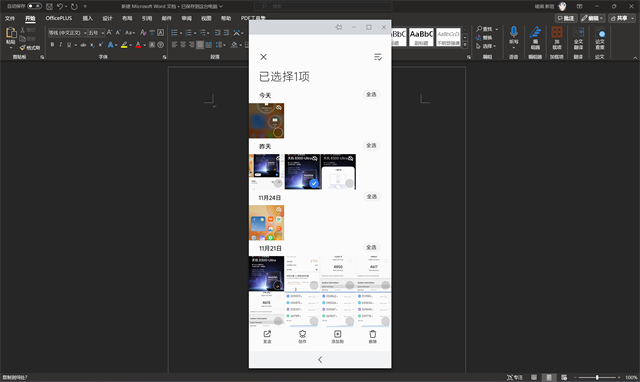Select all photos from Today
The width and height of the screenshot is (640, 382).
tap(371, 94)
